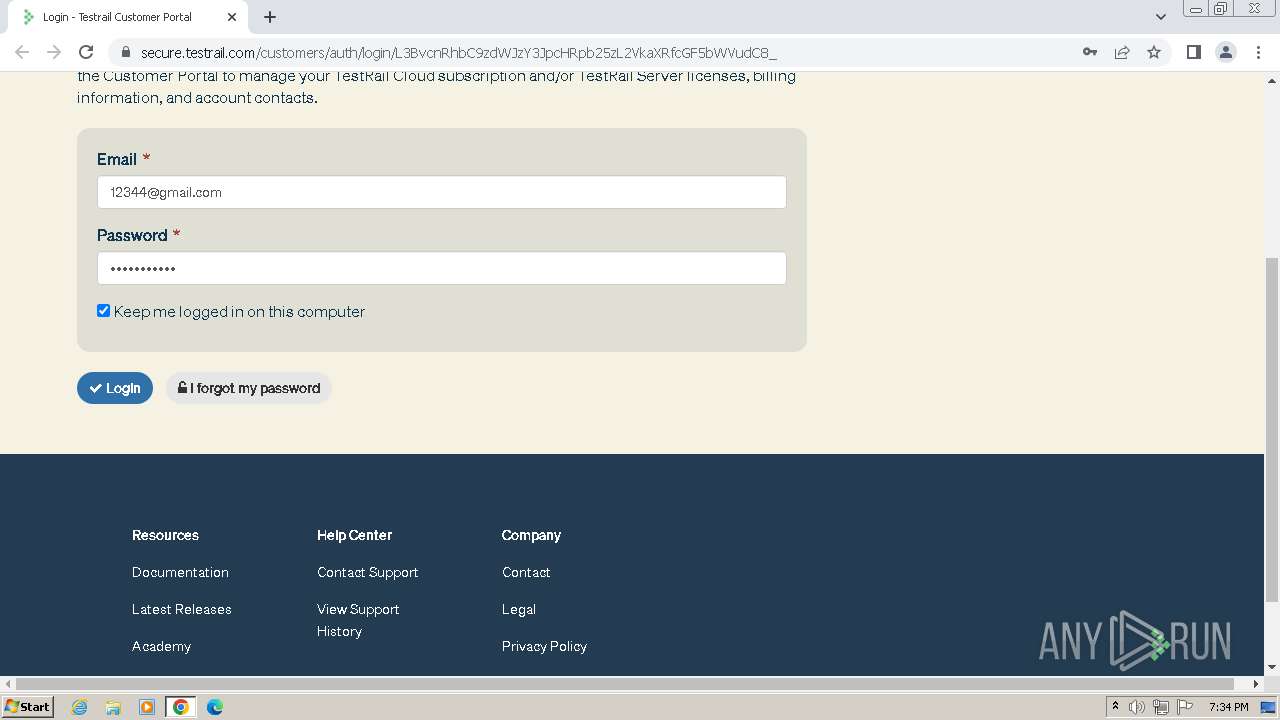The height and width of the screenshot is (720, 1280).
Task: Click the address bar URL
Action: pos(458,52)
